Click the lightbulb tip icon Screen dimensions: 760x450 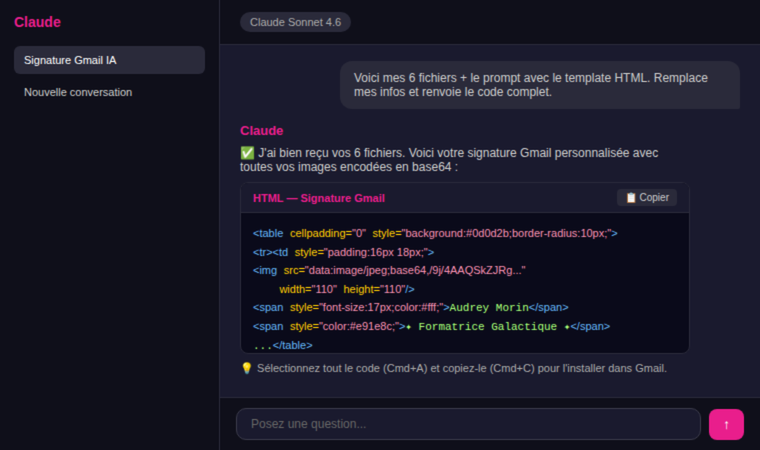(x=247, y=368)
